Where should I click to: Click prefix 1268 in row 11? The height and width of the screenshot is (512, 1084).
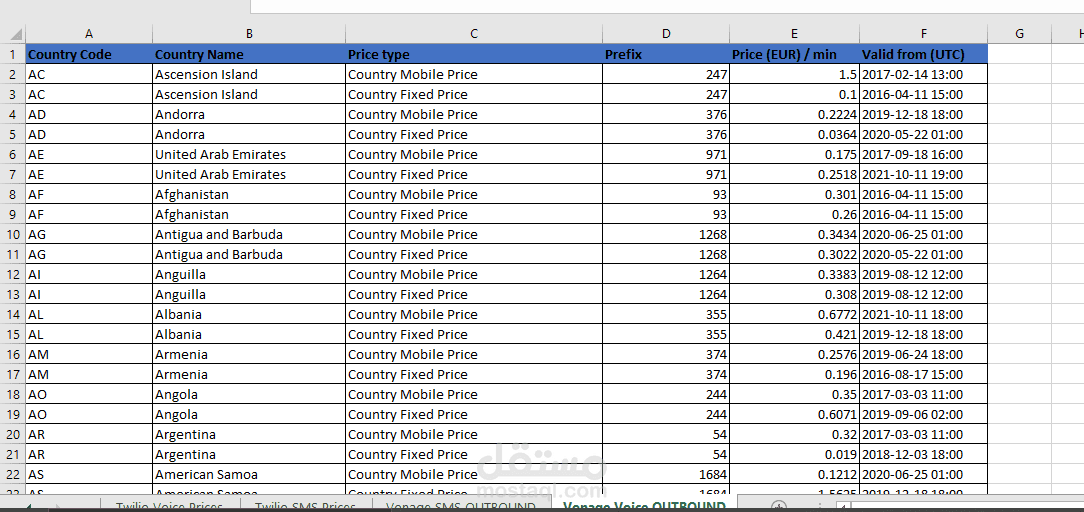pos(666,254)
